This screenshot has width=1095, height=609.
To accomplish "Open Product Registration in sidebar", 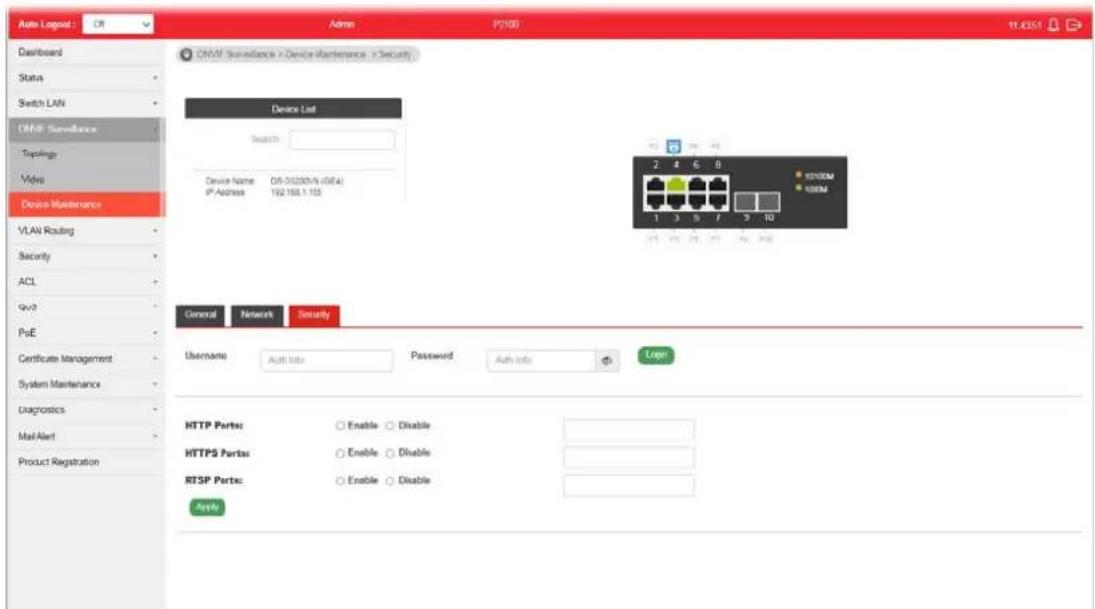I will [87, 462].
